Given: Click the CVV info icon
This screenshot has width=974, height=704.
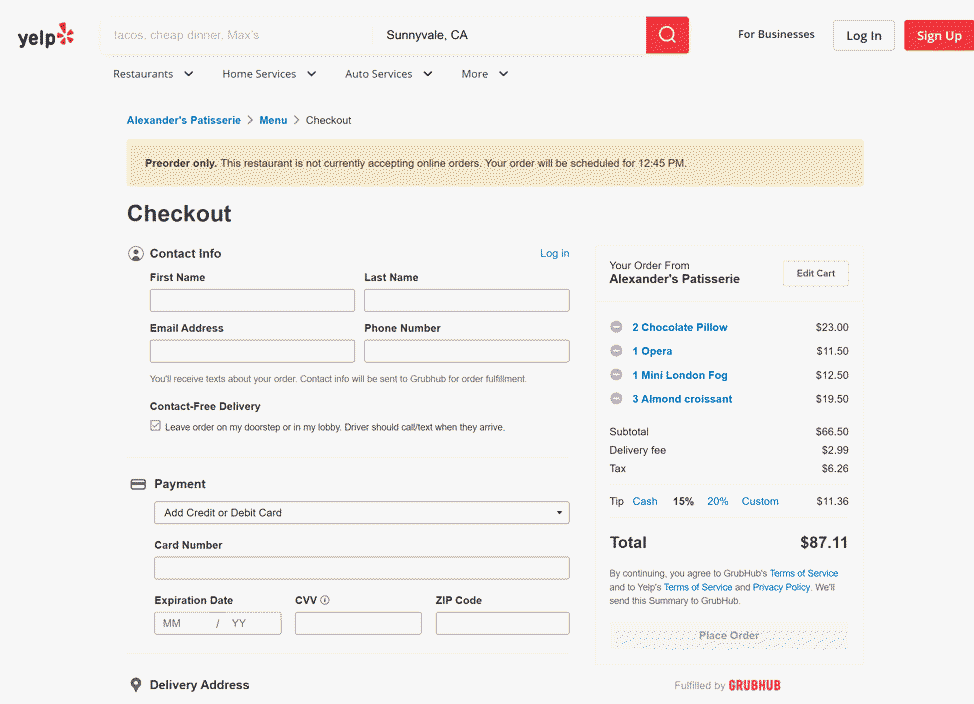Looking at the screenshot, I should click(325, 601).
